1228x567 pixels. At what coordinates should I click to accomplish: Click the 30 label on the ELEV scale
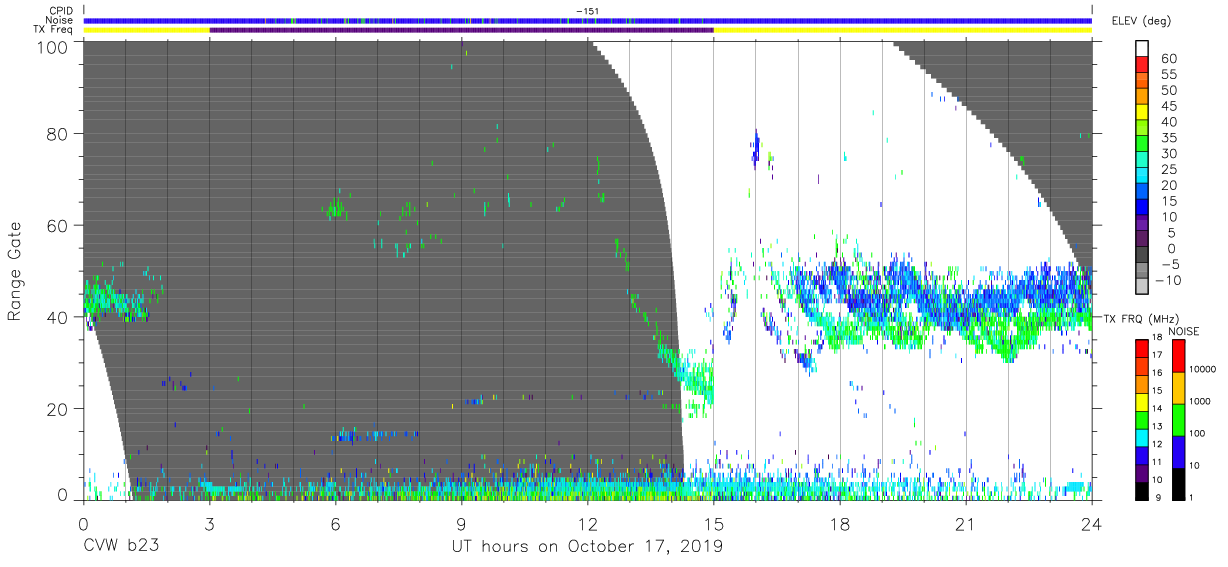(x=1167, y=154)
